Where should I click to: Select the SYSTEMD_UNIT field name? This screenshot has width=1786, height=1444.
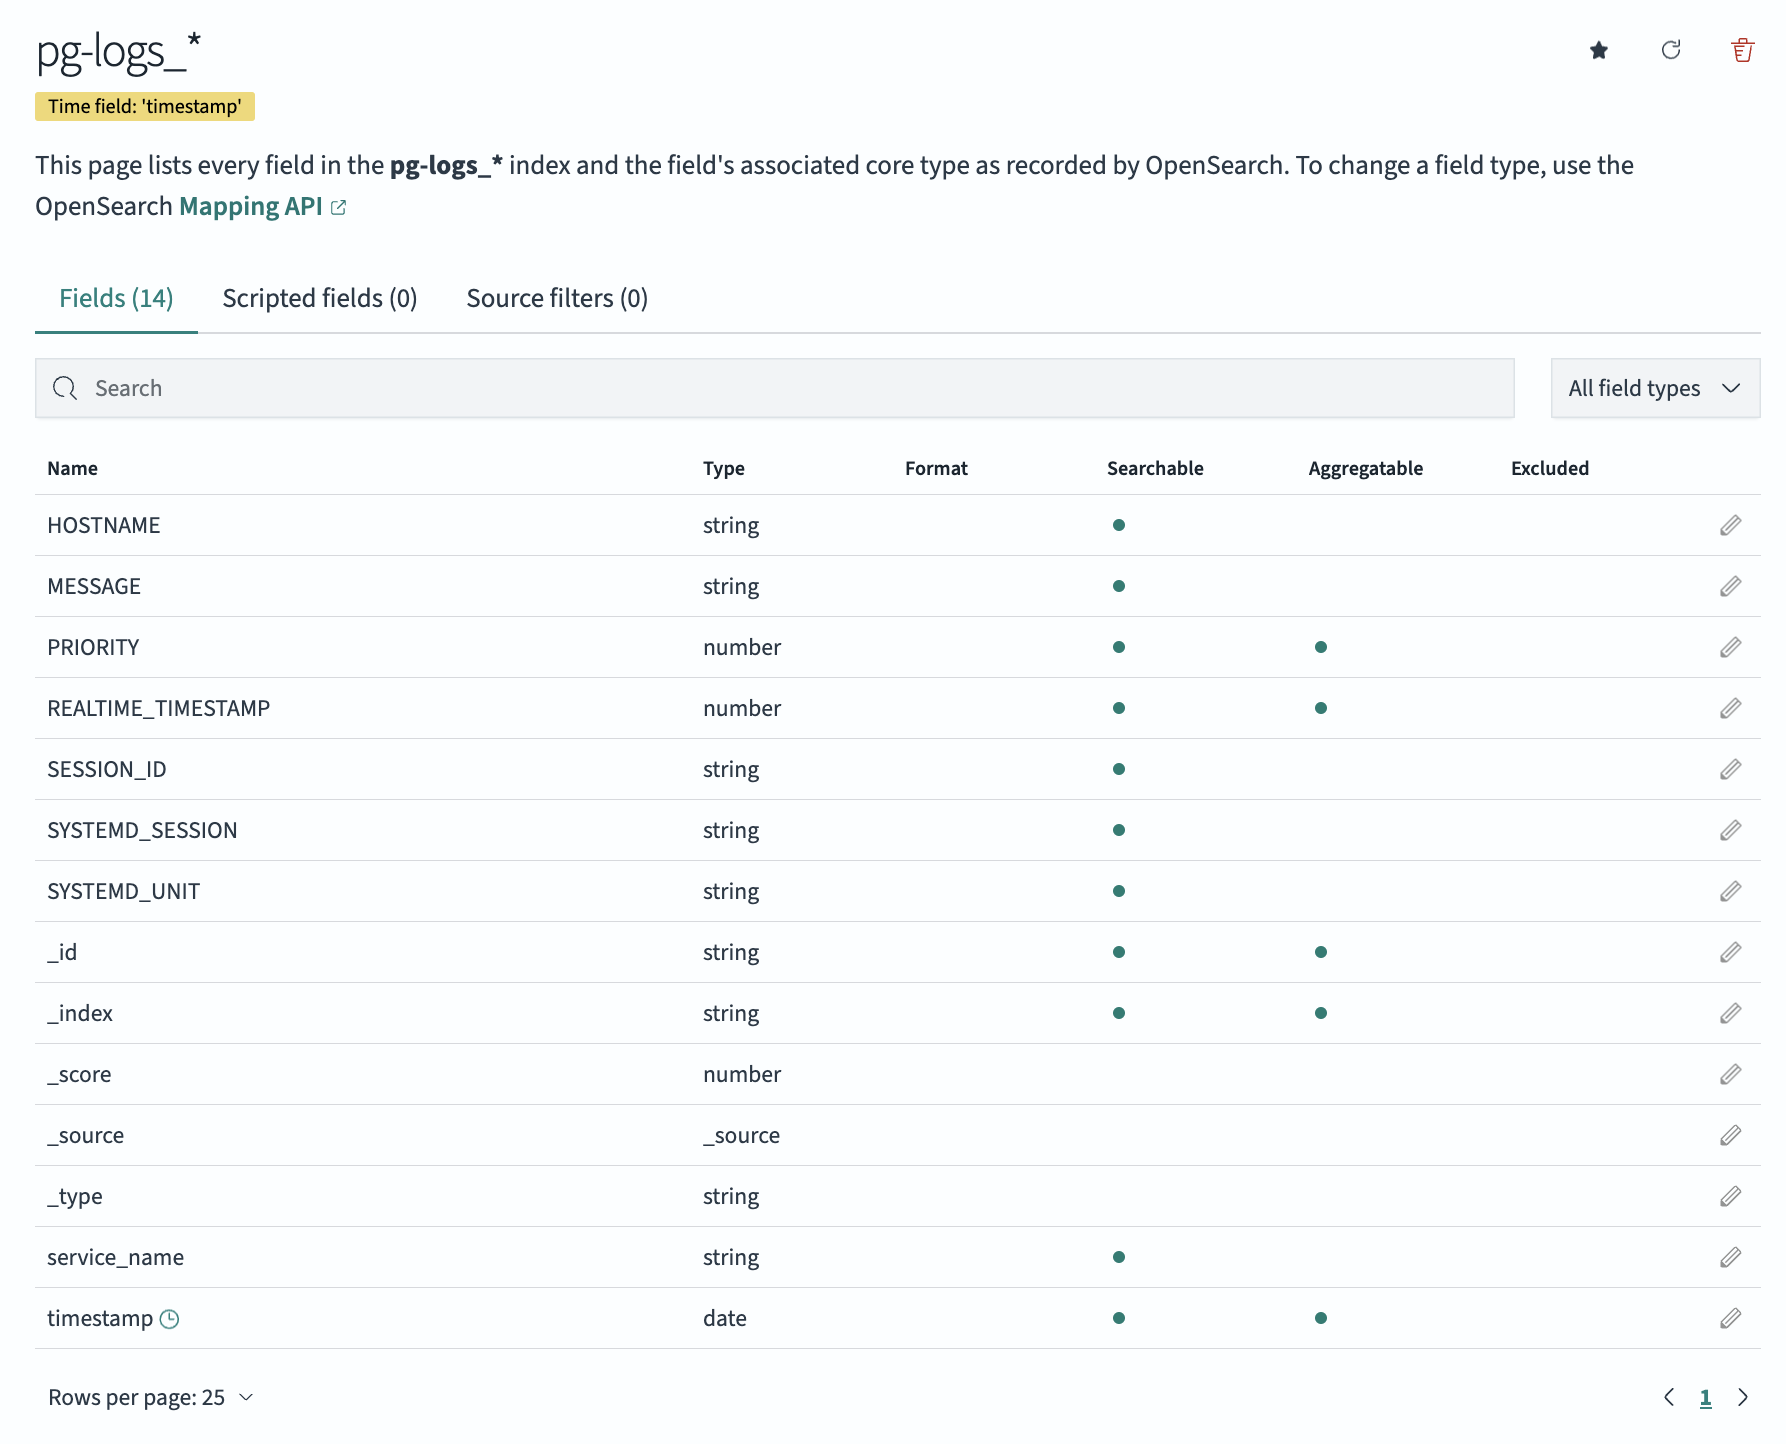124,891
